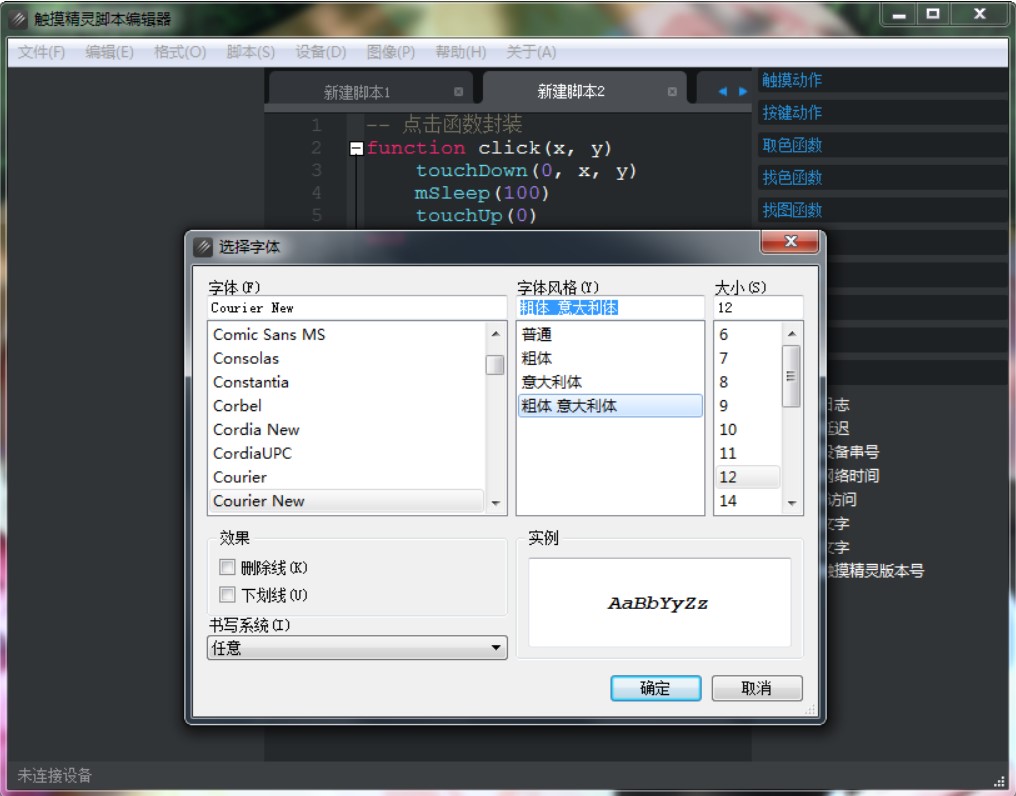Open the 帮助(H) menu
Image resolution: width=1016 pixels, height=796 pixels.
click(x=461, y=52)
